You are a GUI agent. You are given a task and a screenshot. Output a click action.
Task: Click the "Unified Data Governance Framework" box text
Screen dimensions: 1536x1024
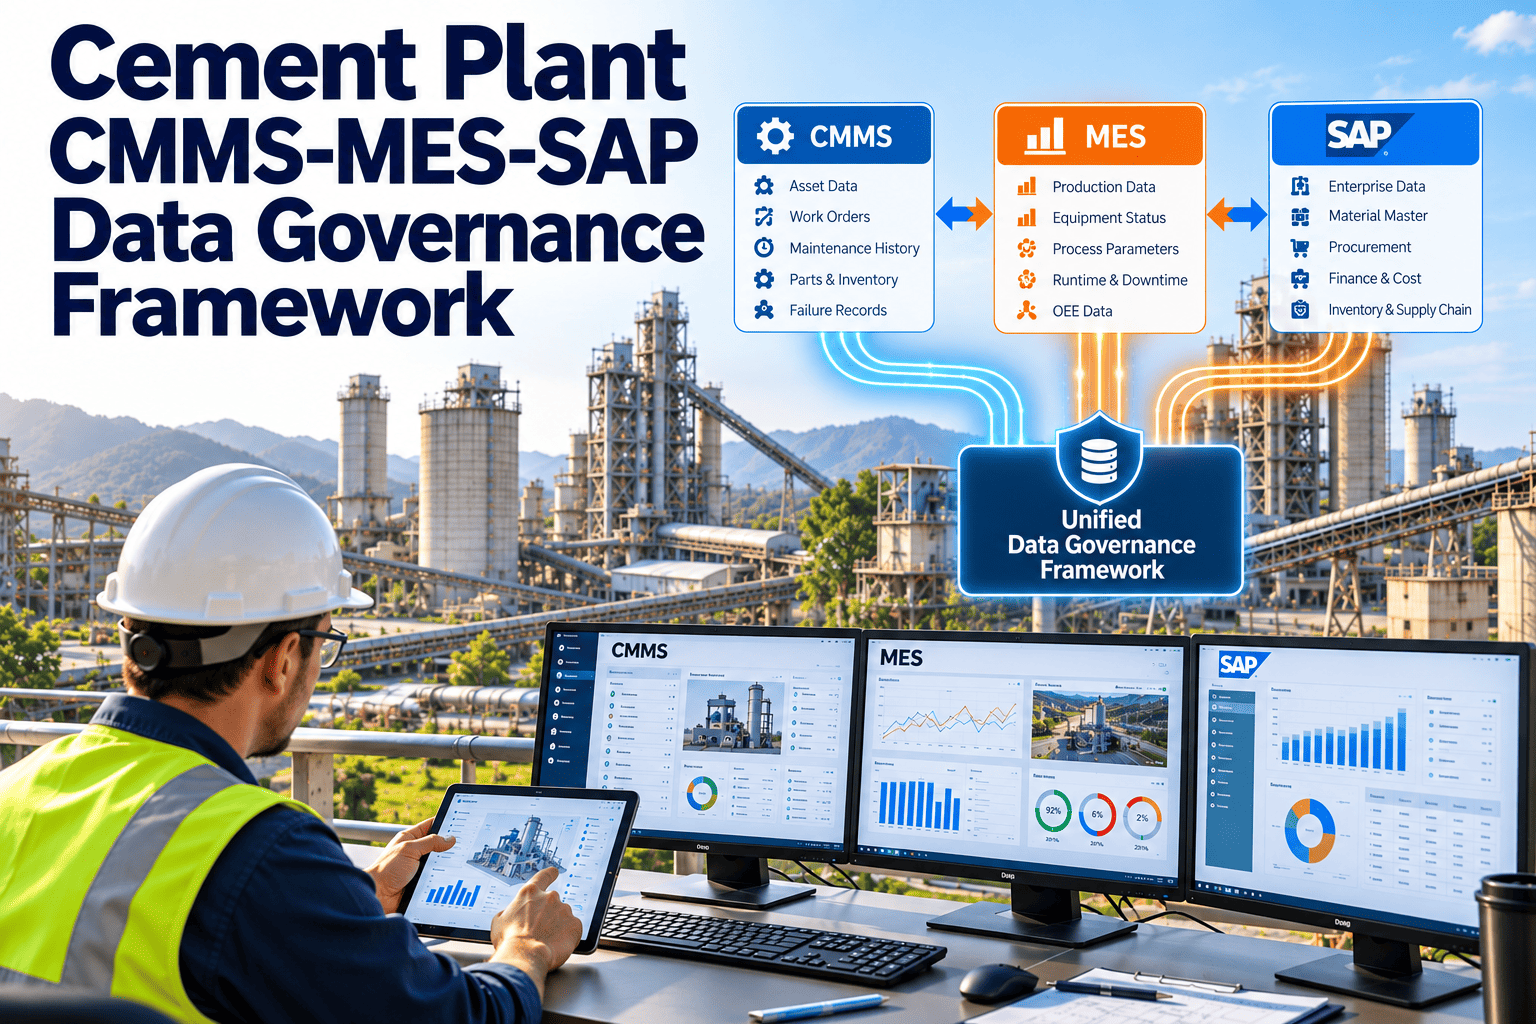[x=1101, y=545]
